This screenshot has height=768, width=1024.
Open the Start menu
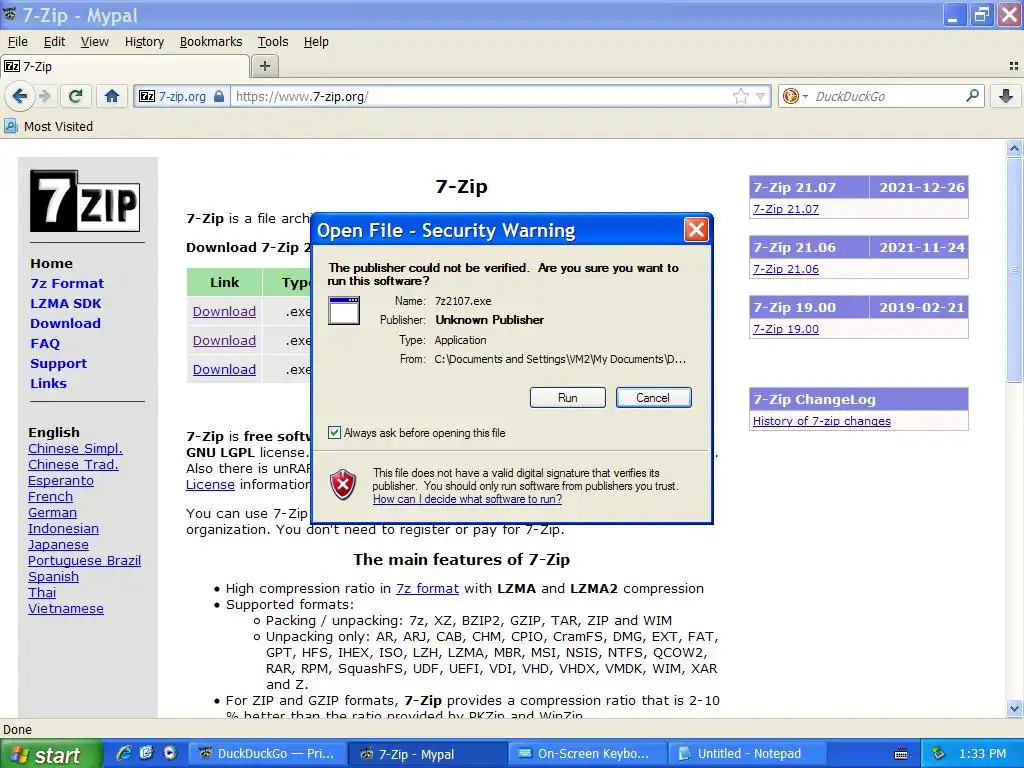51,754
